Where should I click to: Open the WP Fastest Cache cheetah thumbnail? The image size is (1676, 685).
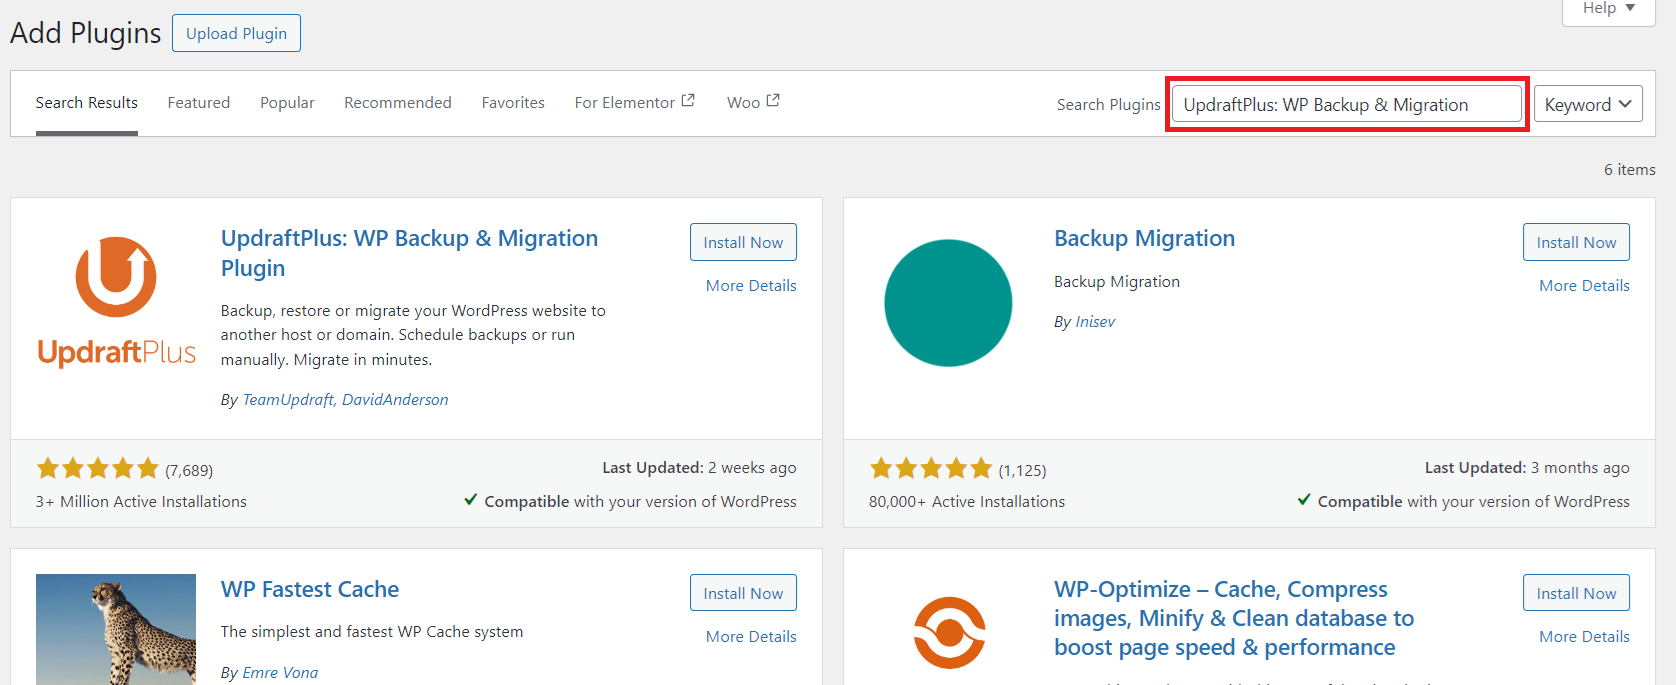116,629
